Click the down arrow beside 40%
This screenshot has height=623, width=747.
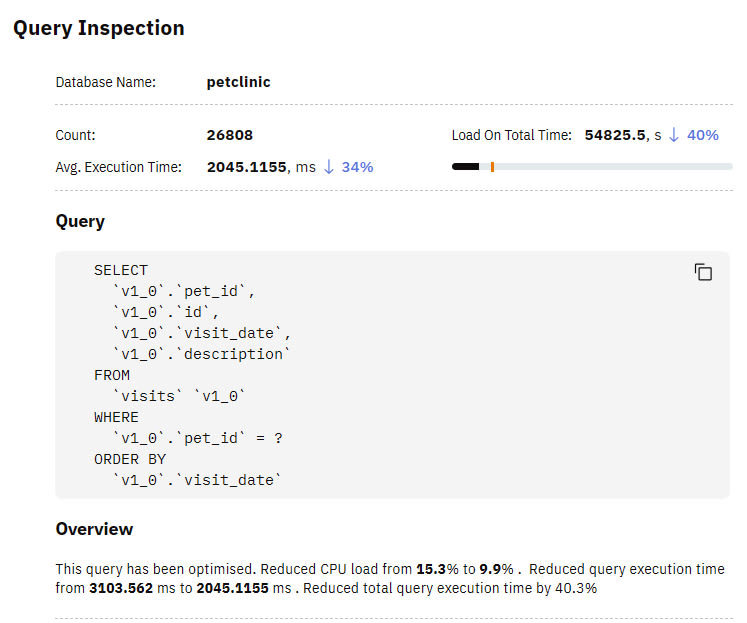pos(673,135)
